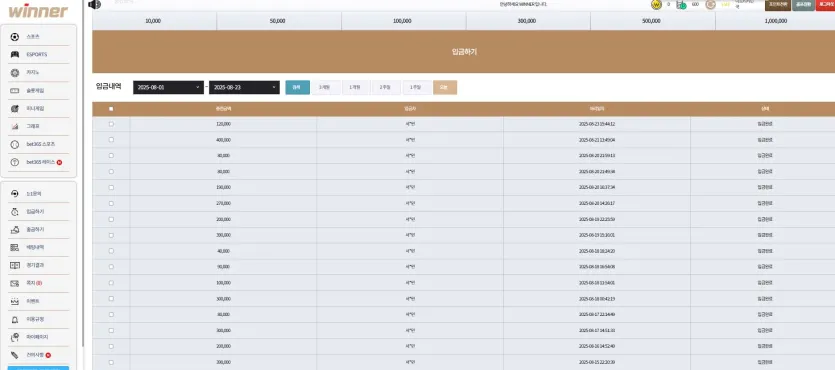This screenshot has width=835, height=370.
Task: Click the bell icon in sidebar
Action: point(15,319)
